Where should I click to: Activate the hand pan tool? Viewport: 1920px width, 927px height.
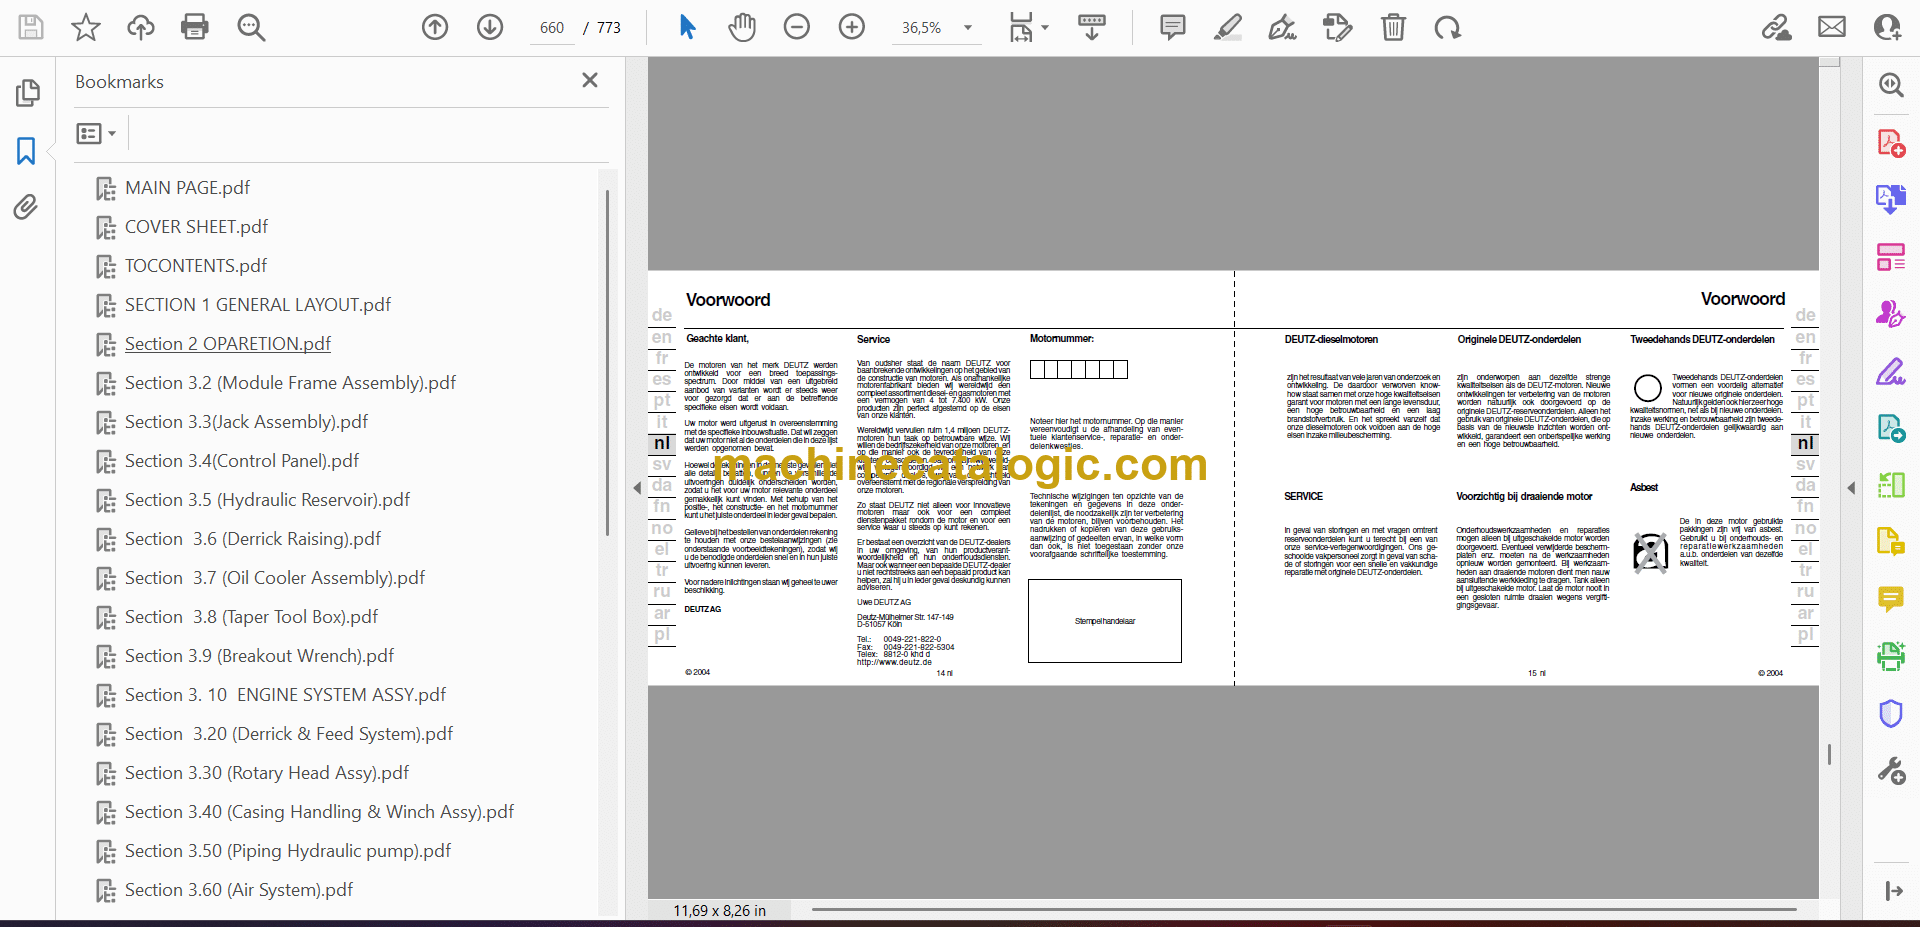(742, 27)
